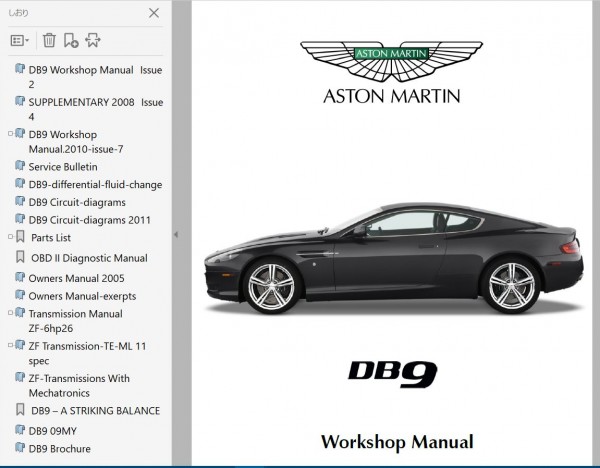Open DB9 Circuit-diagrams bookmark
This screenshot has width=600, height=468.
pos(77,202)
